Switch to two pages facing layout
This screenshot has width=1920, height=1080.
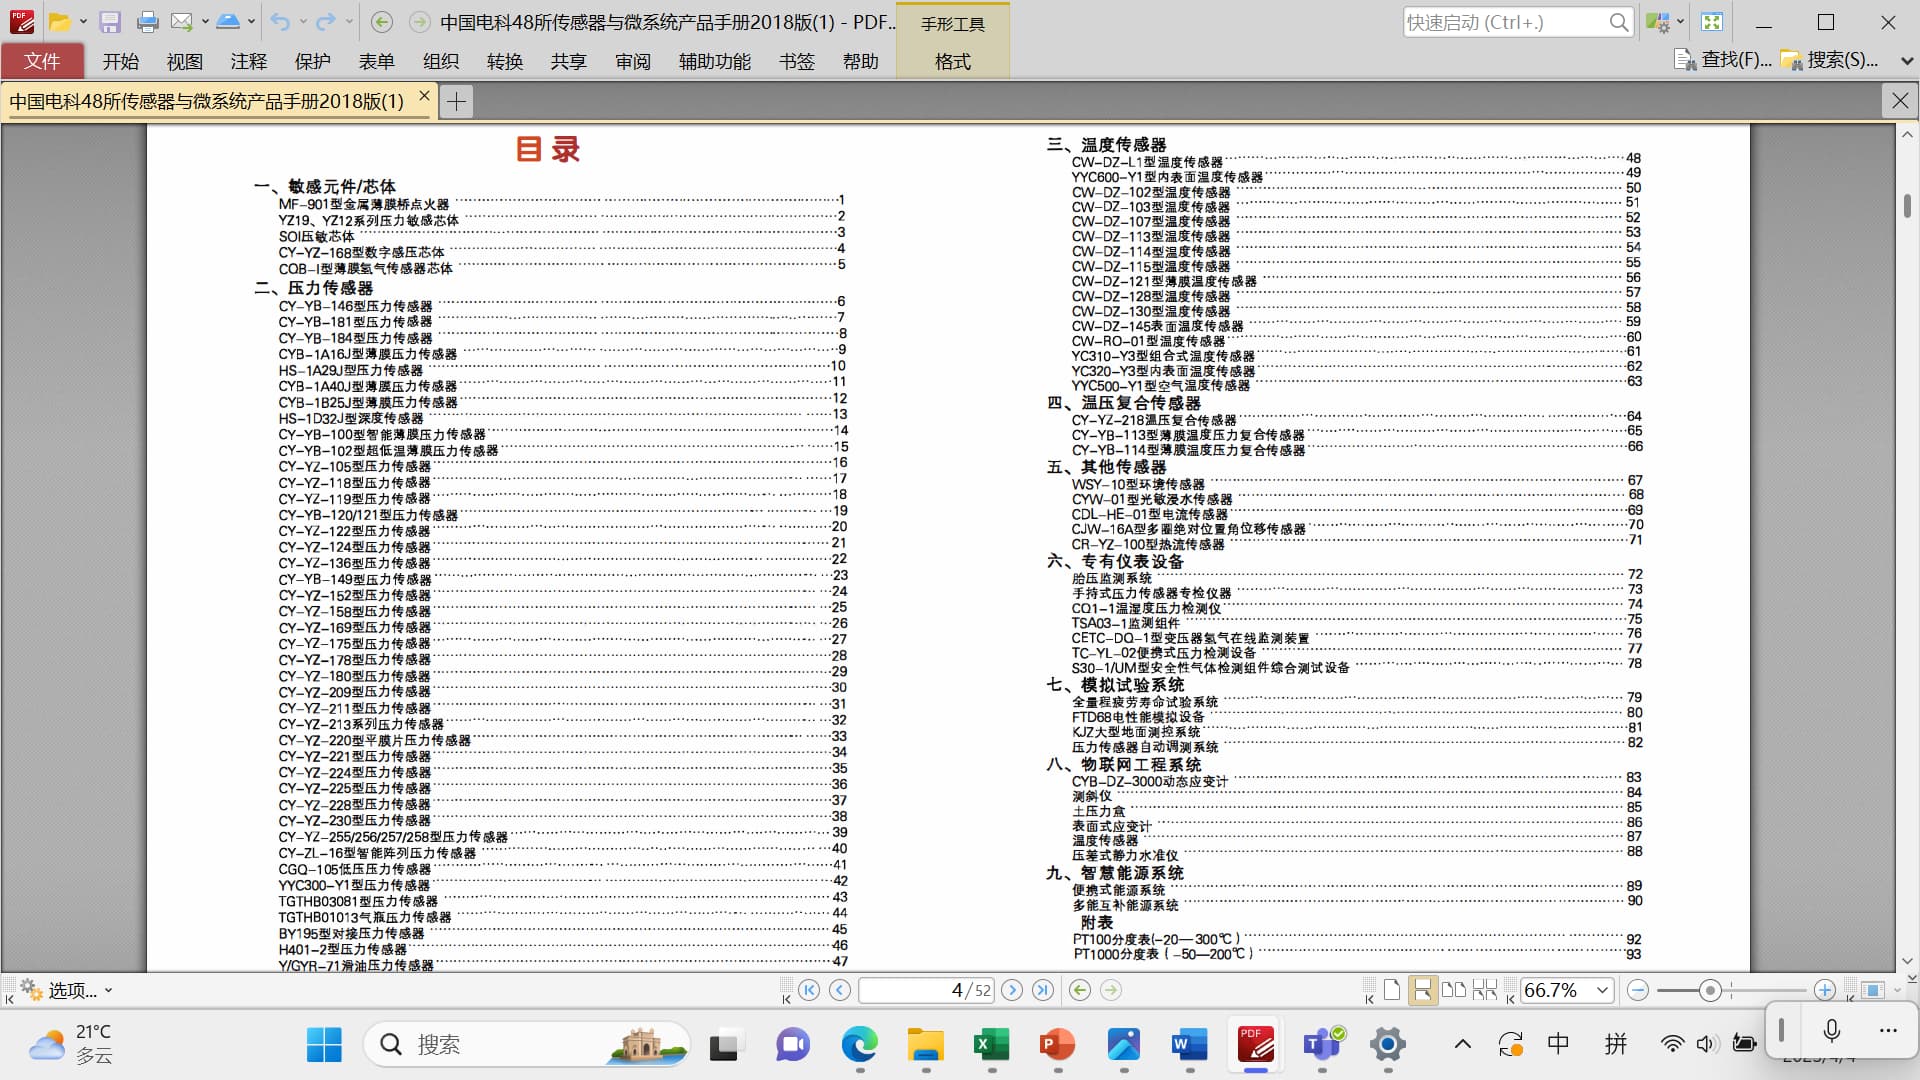click(x=1453, y=990)
